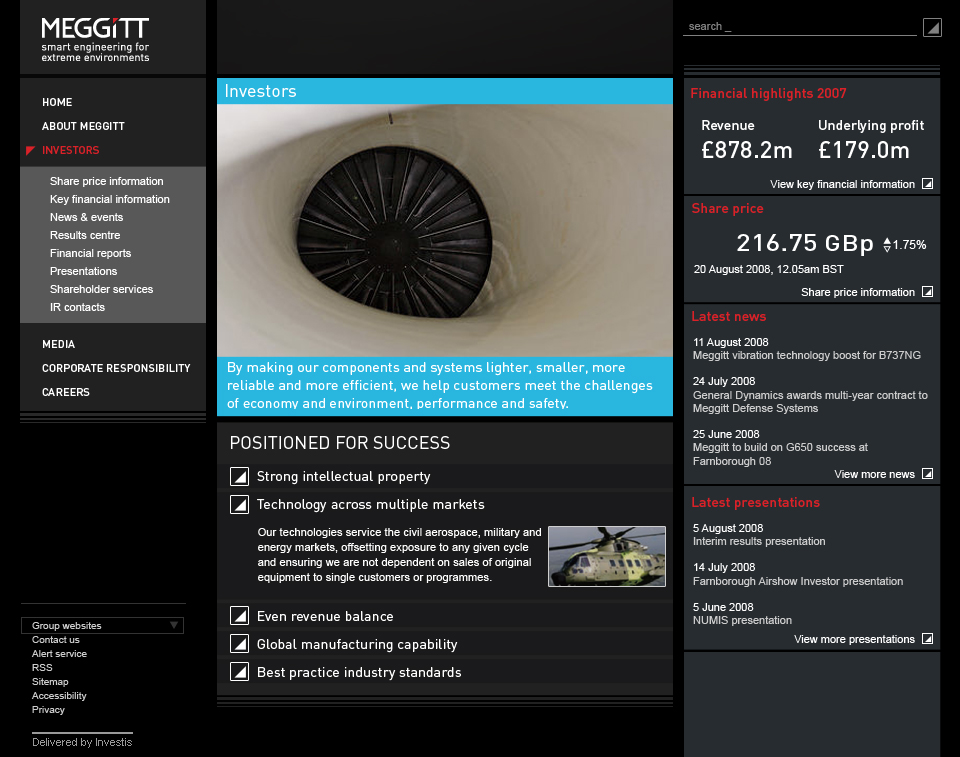
Task: Open the Group websites dropdown
Action: [102, 626]
